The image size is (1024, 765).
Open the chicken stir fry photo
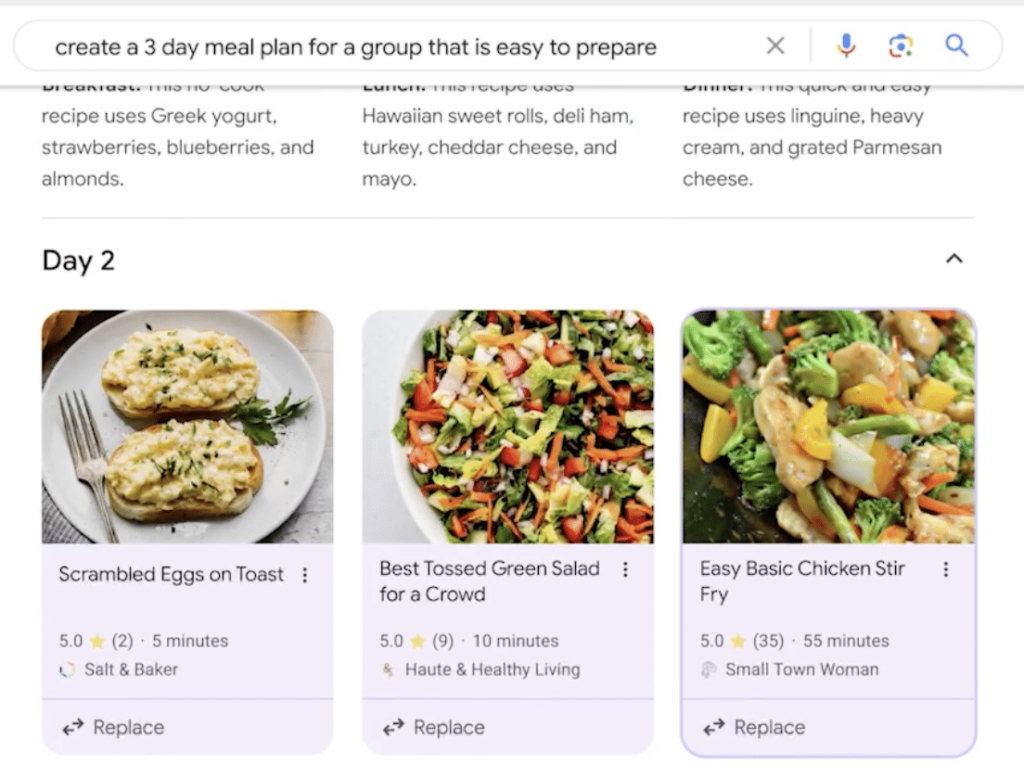point(829,427)
